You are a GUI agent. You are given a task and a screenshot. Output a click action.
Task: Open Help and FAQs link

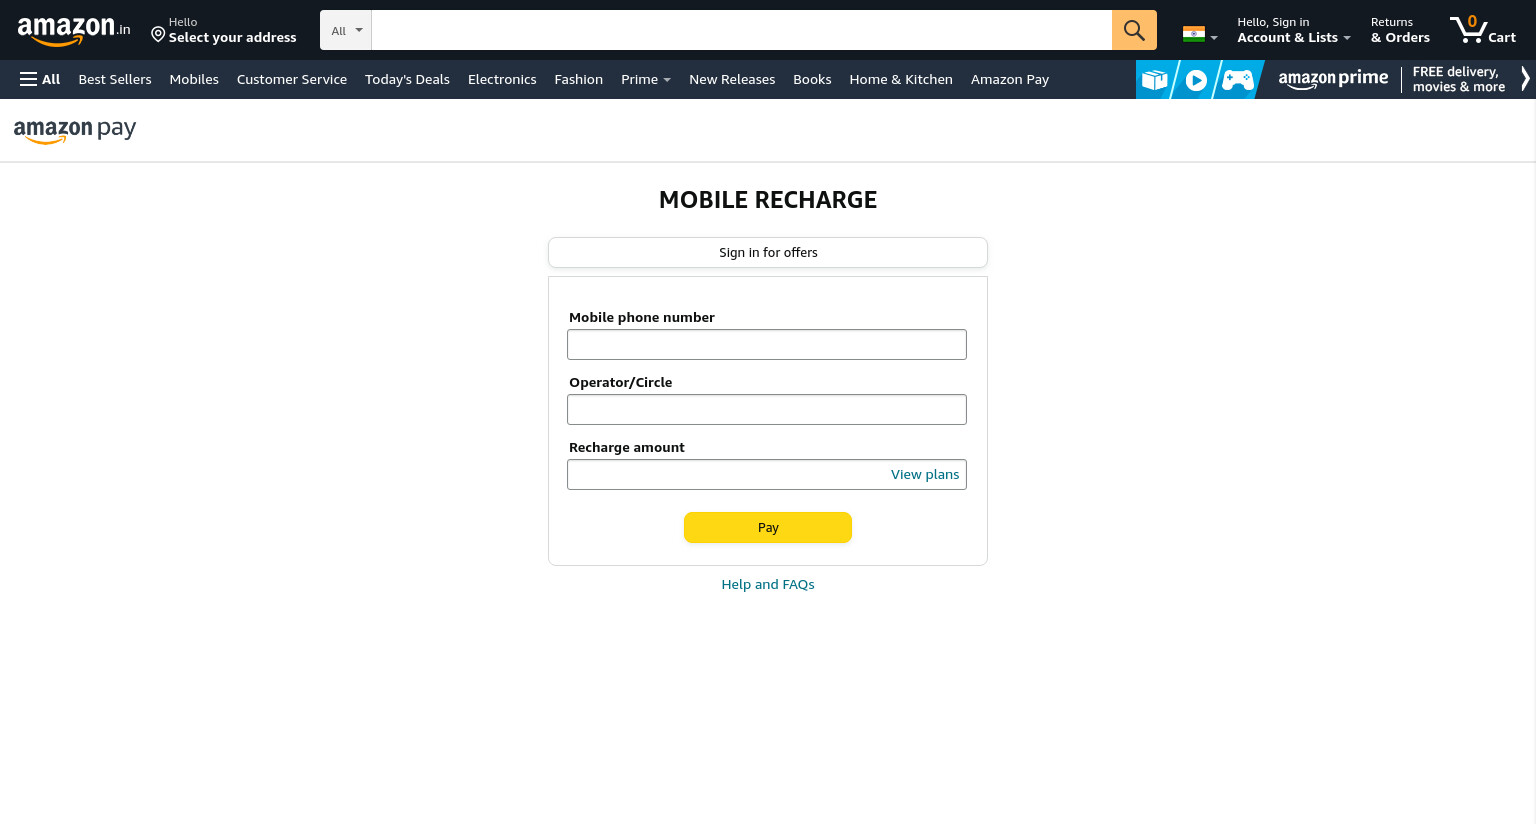point(768,584)
